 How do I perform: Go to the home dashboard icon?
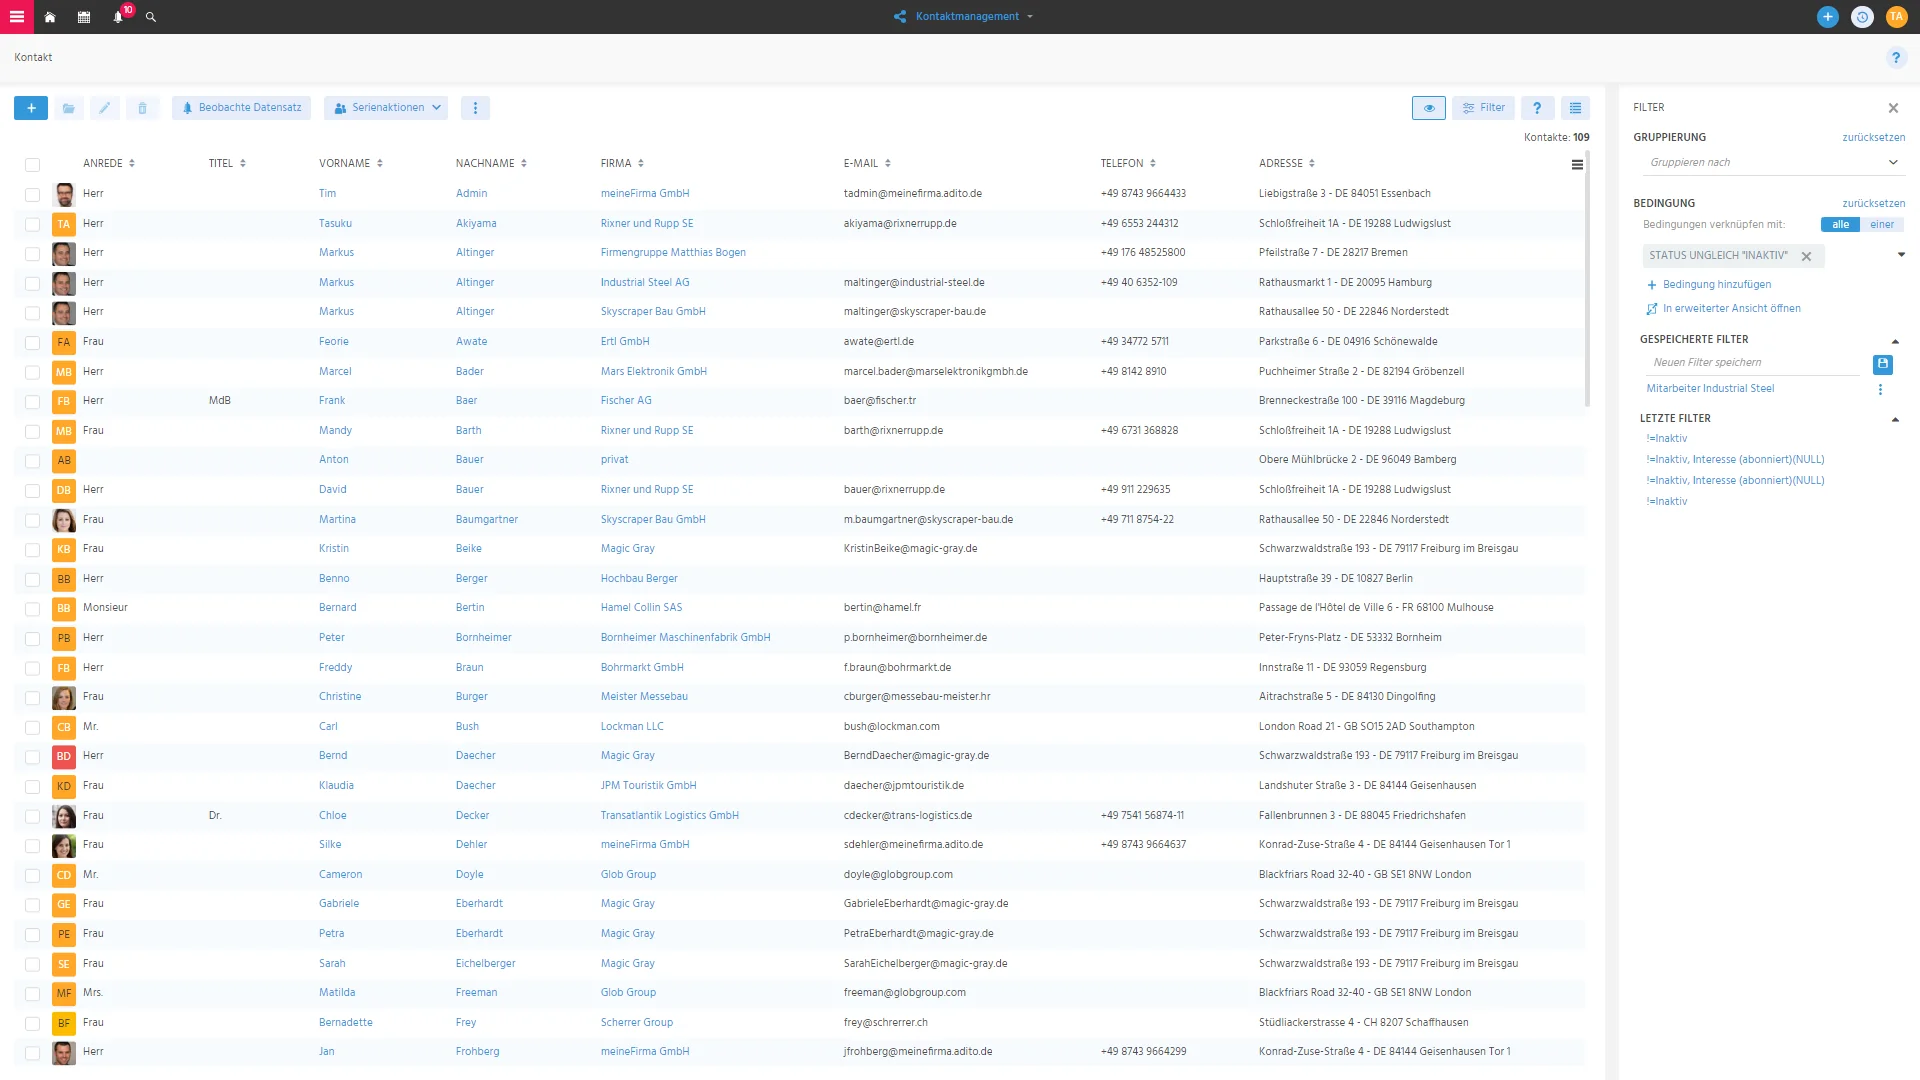(x=50, y=17)
